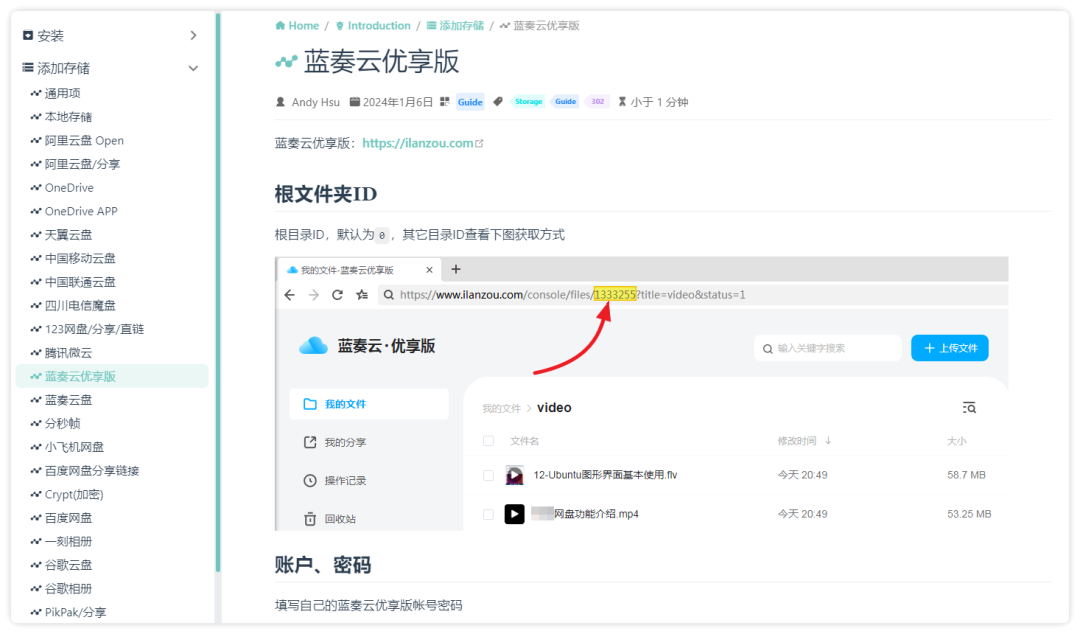Image resolution: width=1080 pixels, height=634 pixels.
Task: Open the https://ilanzou.com external link
Action: (422, 143)
